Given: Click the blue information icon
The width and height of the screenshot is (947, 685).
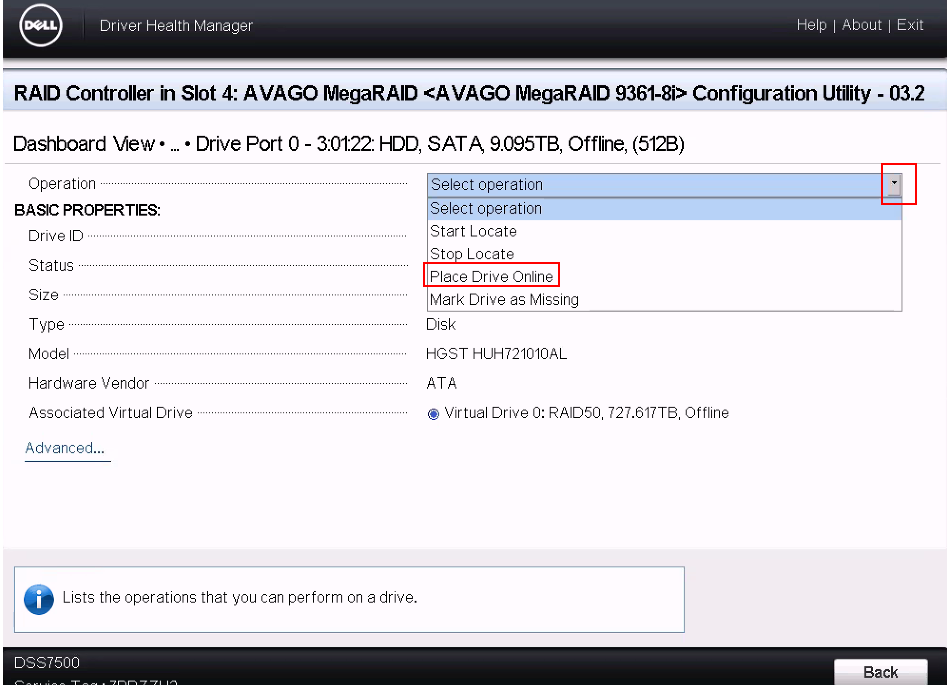Looking at the screenshot, I should point(39,599).
